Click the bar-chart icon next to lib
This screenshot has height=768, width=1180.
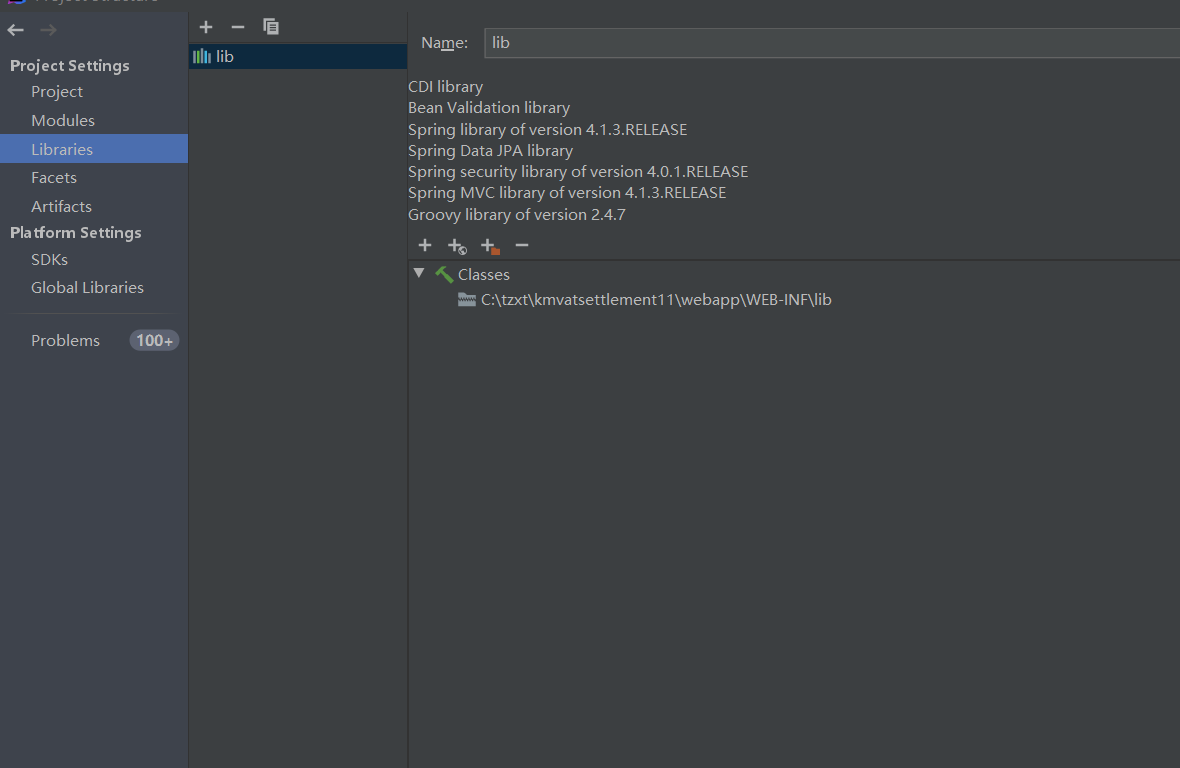click(x=202, y=56)
